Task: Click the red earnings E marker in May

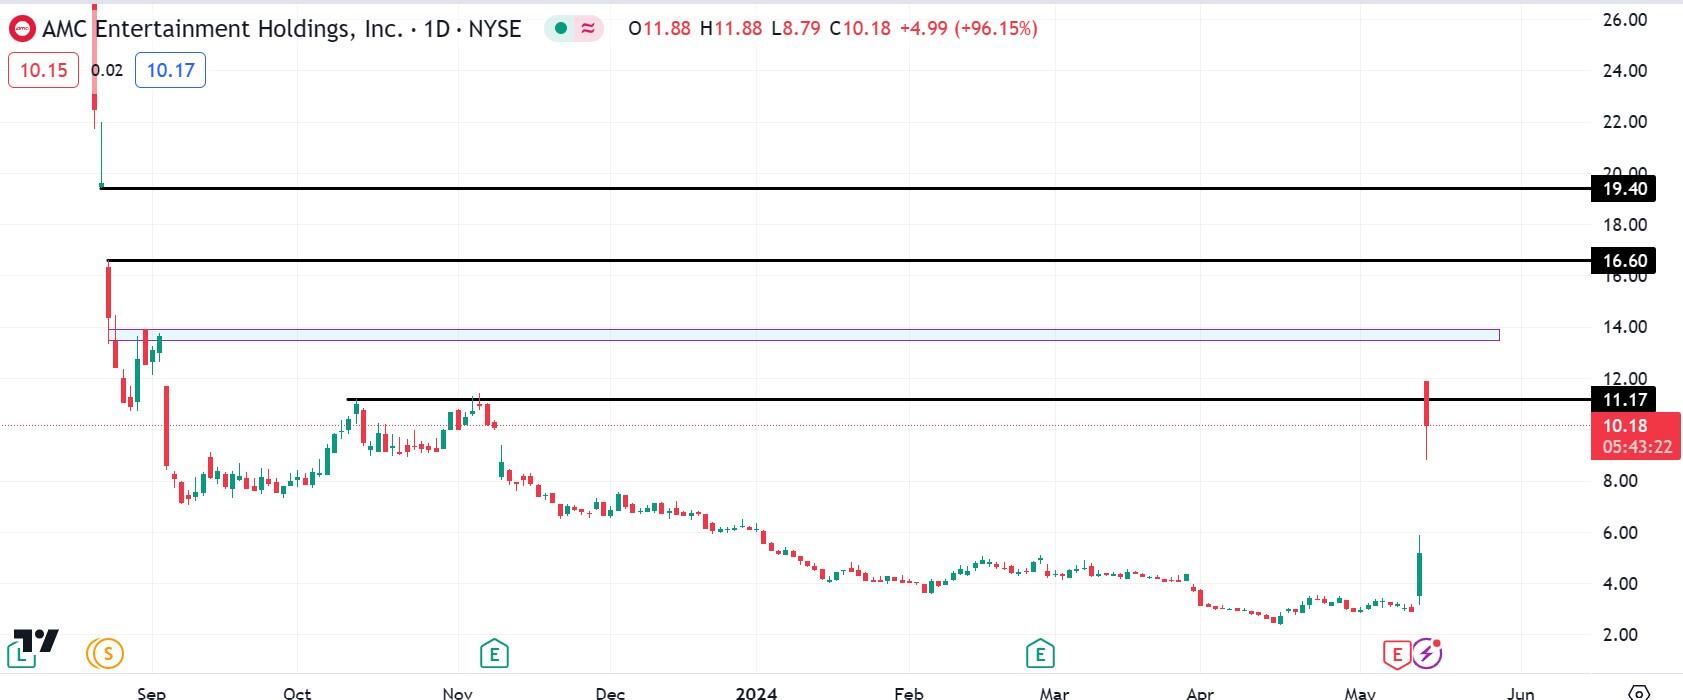Action: [x=1396, y=654]
